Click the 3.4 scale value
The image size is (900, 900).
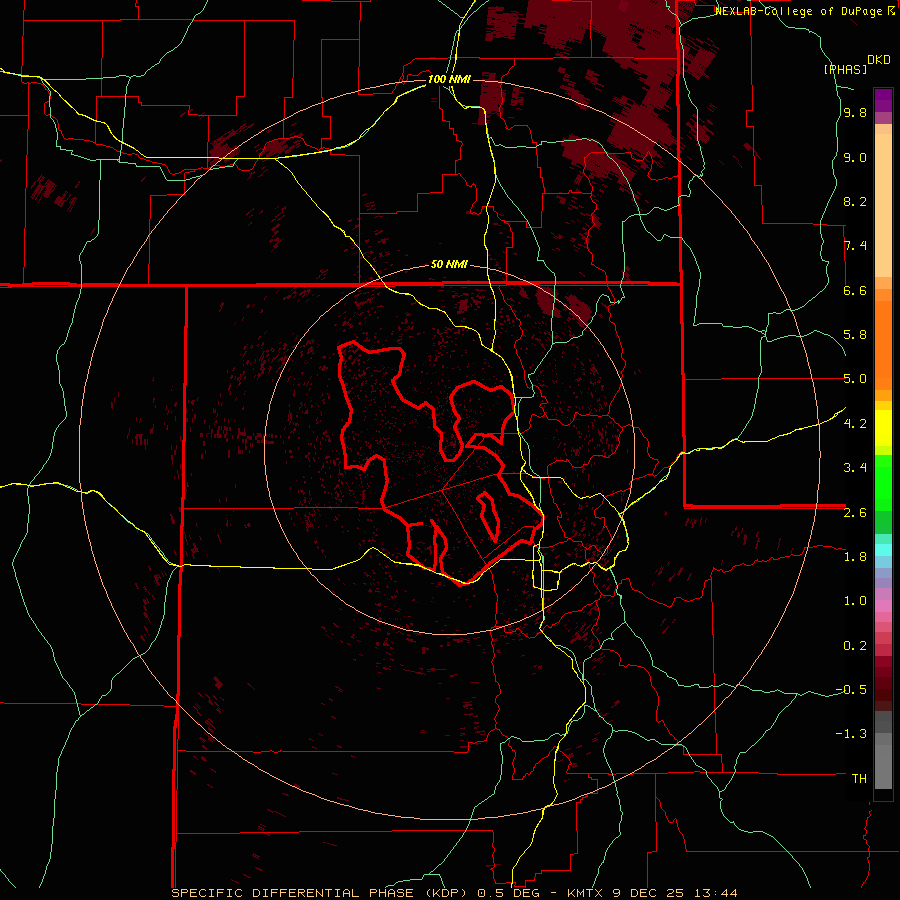pyautogui.click(x=855, y=468)
